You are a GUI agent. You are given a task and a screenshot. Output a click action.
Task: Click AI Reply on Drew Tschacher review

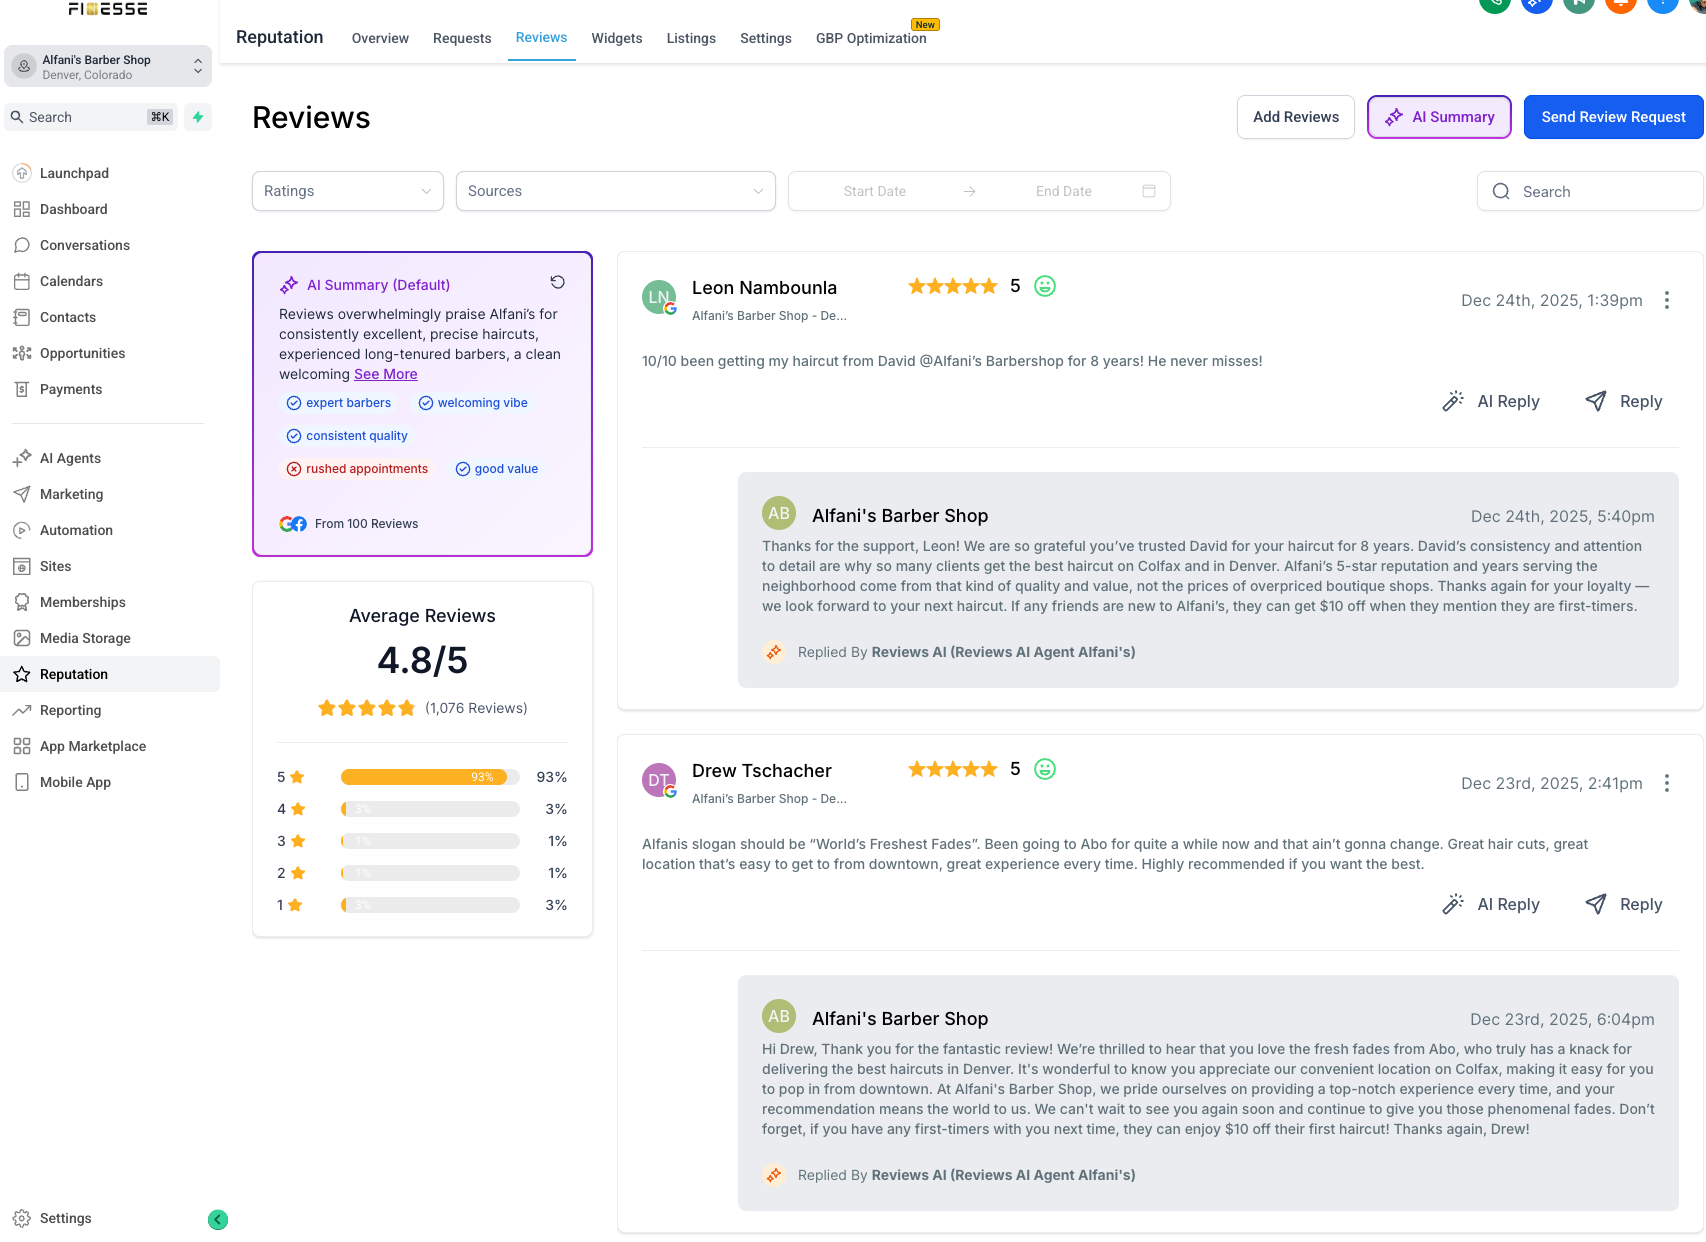(1491, 904)
